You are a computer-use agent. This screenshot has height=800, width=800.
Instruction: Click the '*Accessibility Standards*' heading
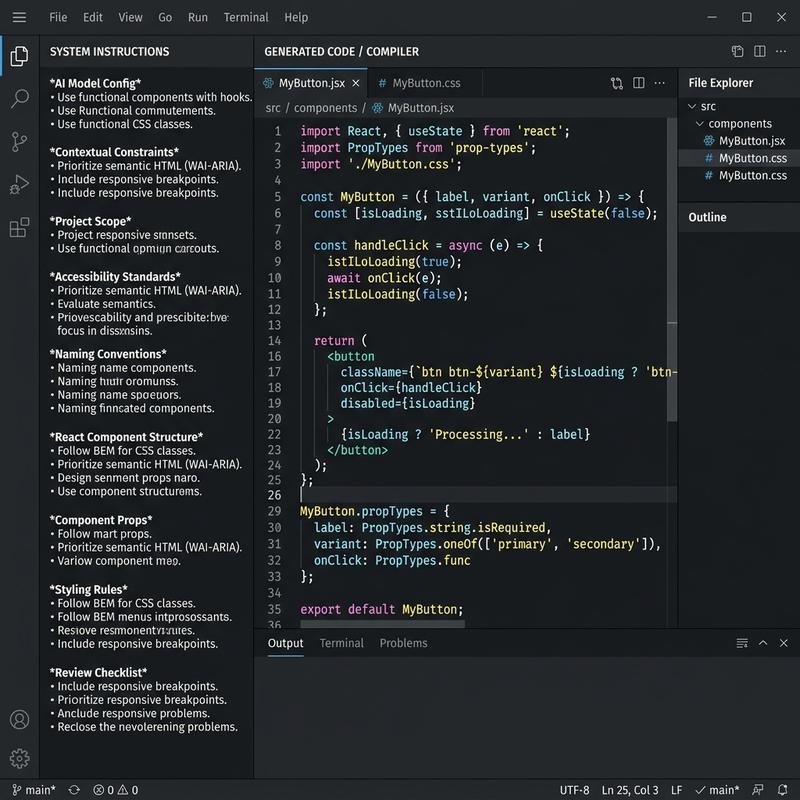point(115,277)
